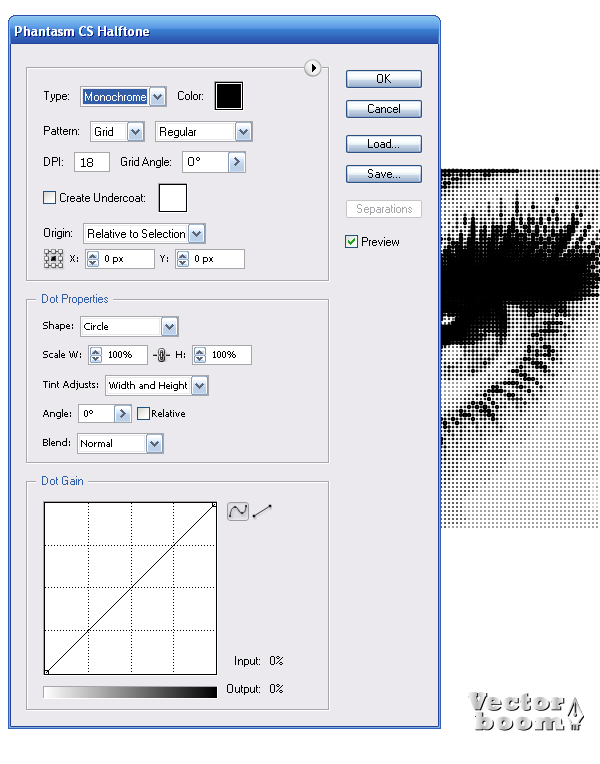Click the dot Angle field showing 0°
Screen dimensions: 600x764
[97, 414]
